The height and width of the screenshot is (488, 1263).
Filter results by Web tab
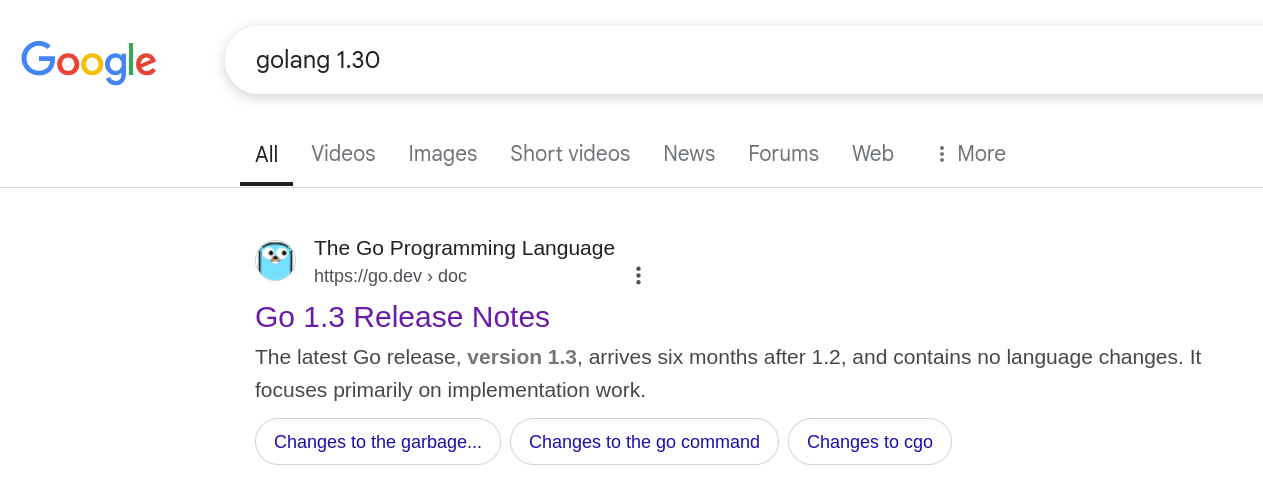click(x=872, y=154)
